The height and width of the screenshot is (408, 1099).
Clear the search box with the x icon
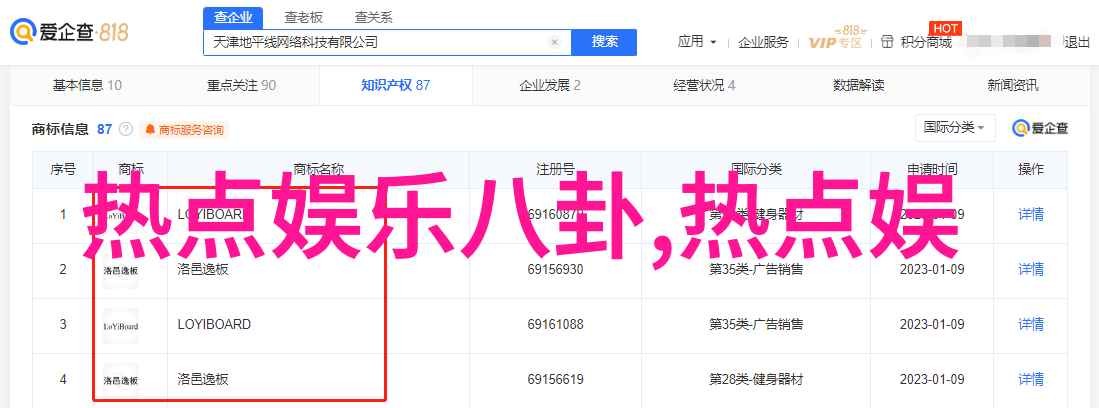coord(554,42)
